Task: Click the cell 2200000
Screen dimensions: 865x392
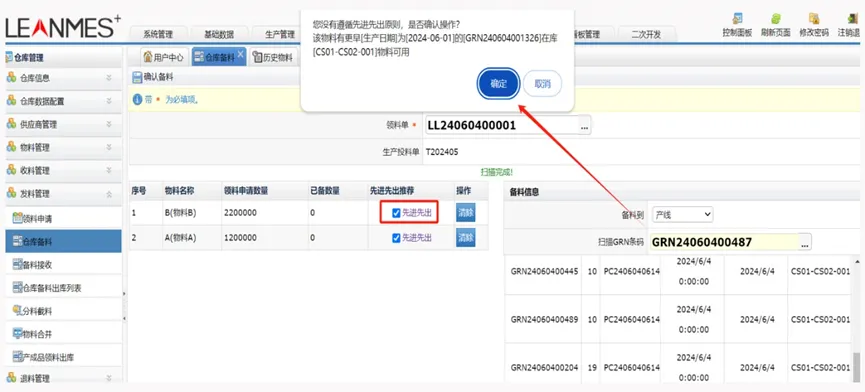Action: coord(240,213)
